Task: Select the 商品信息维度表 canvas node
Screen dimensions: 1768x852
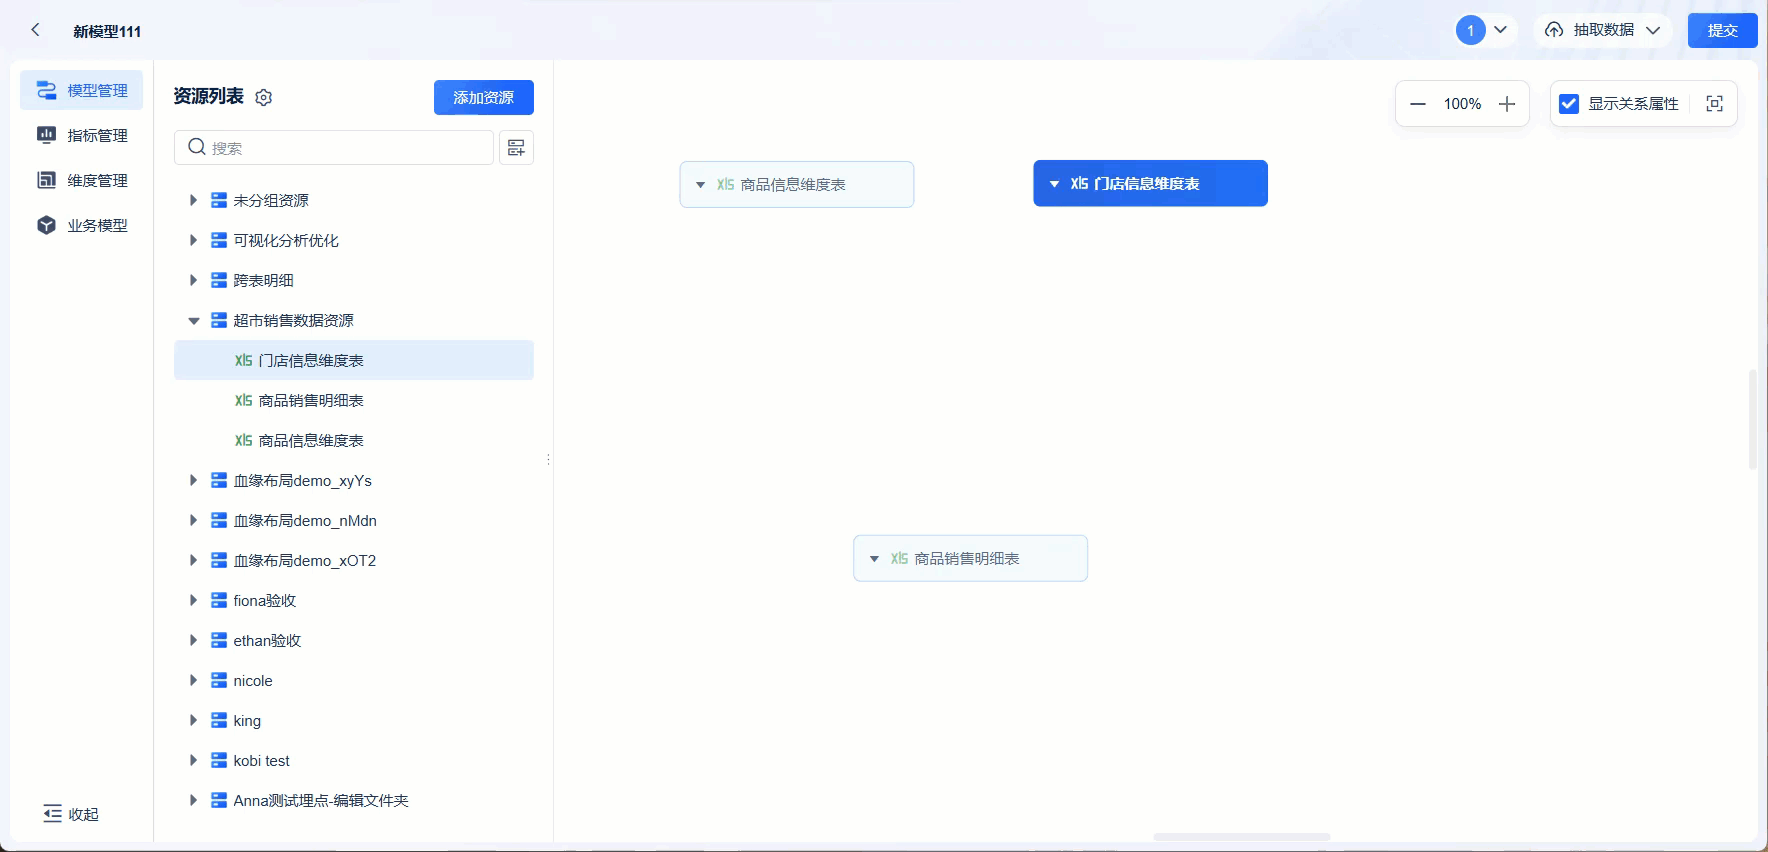Action: click(797, 185)
